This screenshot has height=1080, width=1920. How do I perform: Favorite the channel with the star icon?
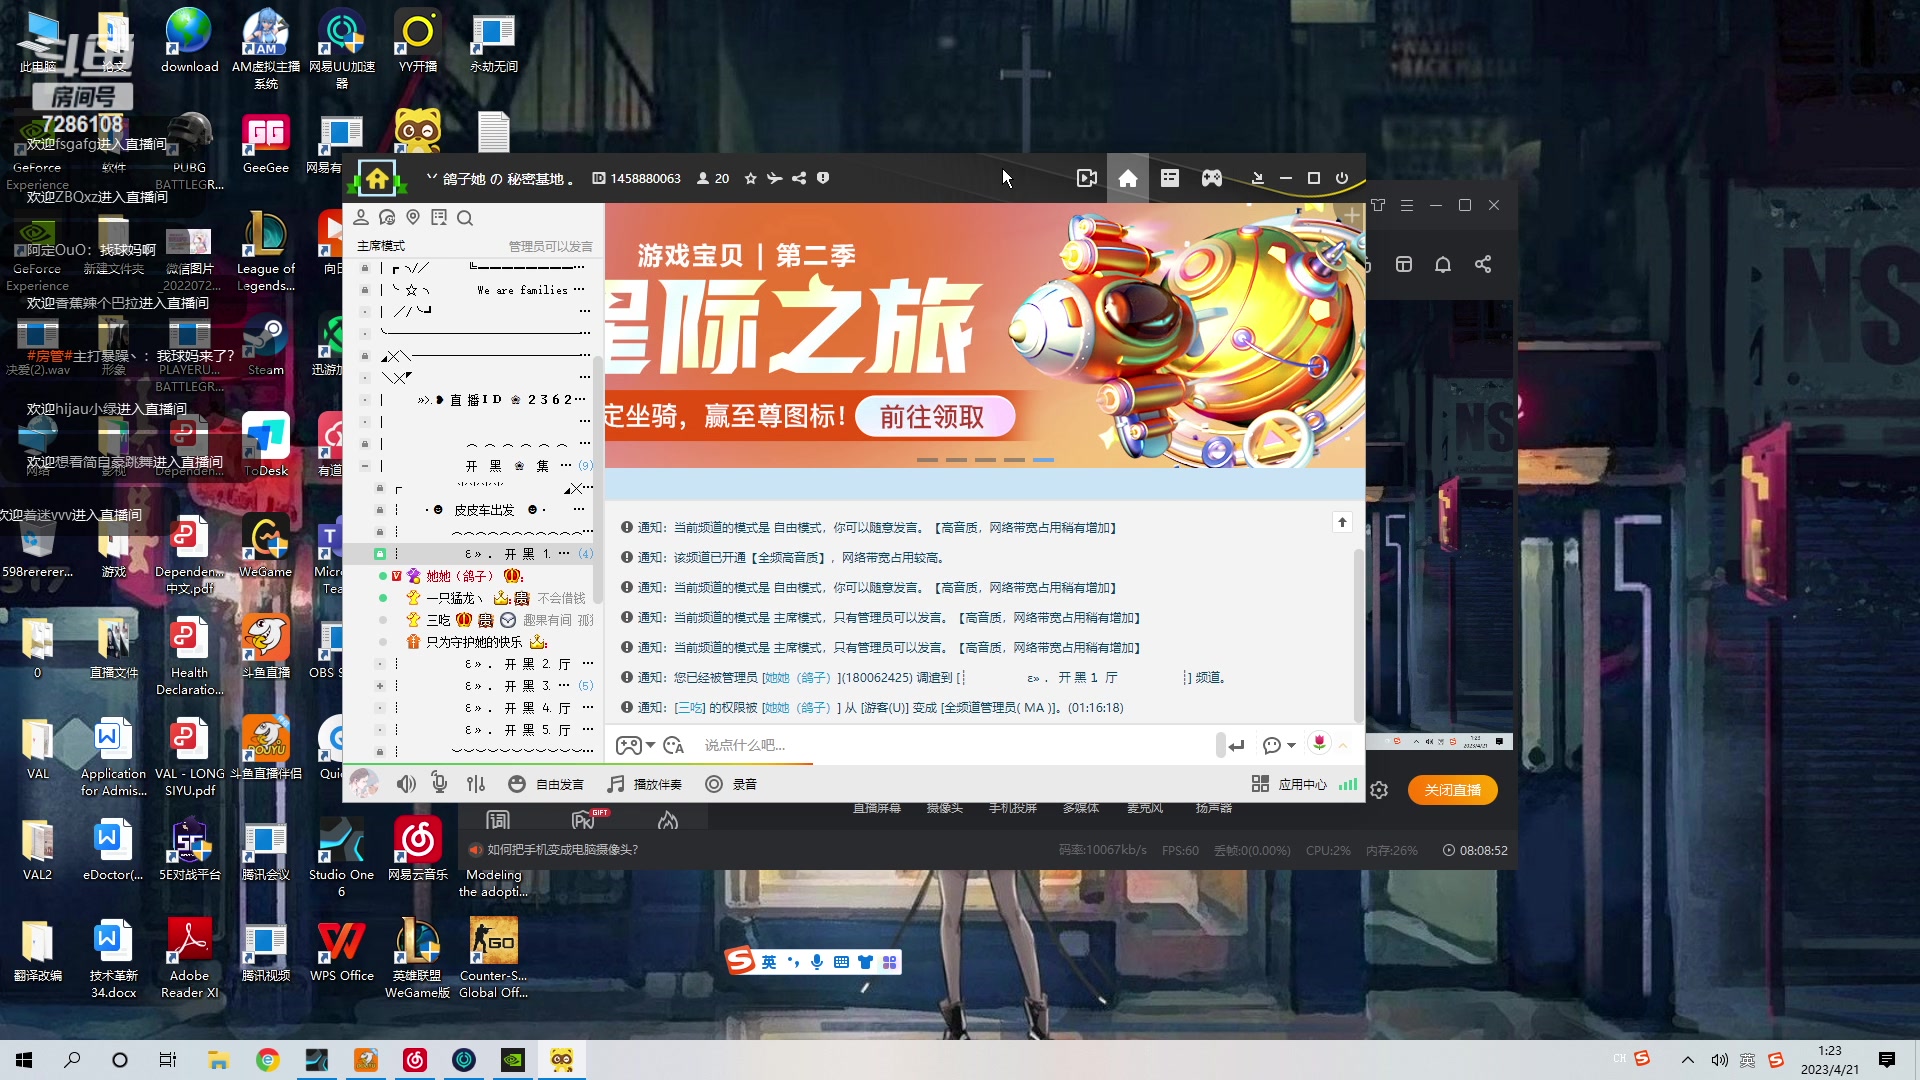tap(750, 178)
